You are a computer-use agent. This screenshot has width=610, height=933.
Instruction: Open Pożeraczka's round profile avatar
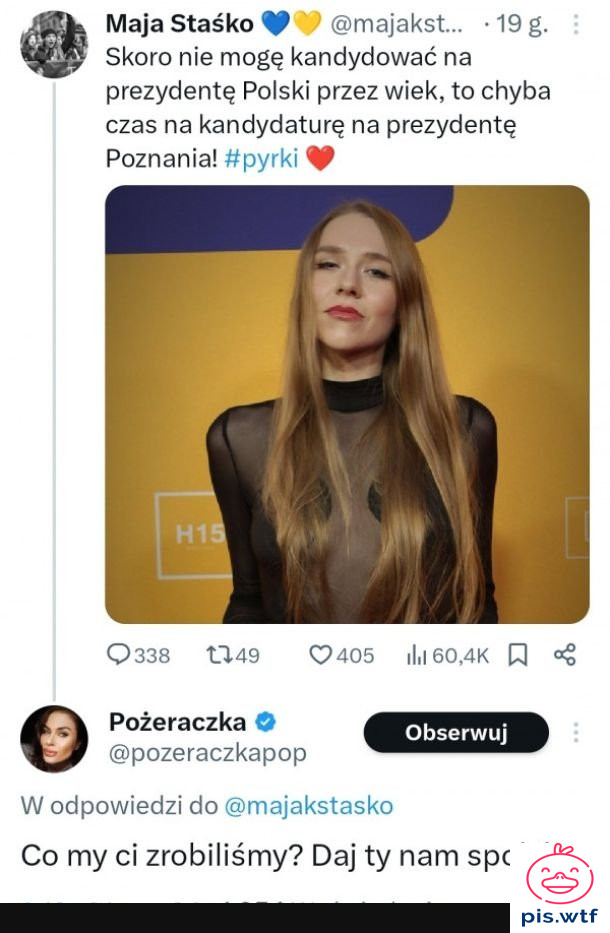click(x=54, y=739)
